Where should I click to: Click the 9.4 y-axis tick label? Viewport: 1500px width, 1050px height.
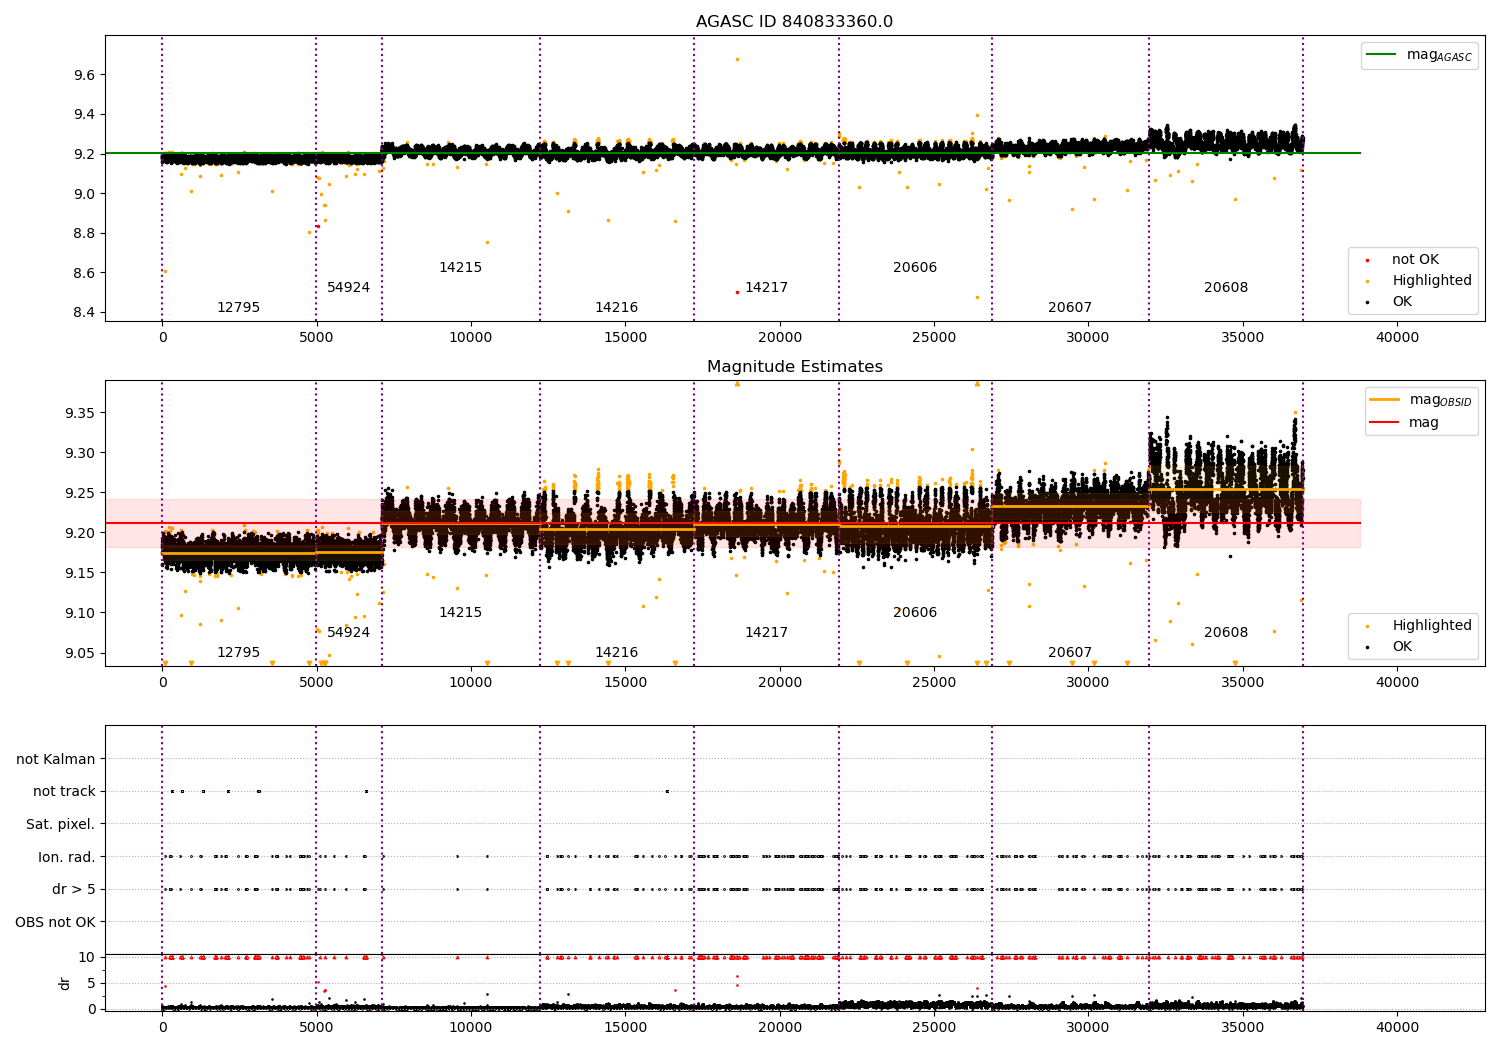pos(84,115)
